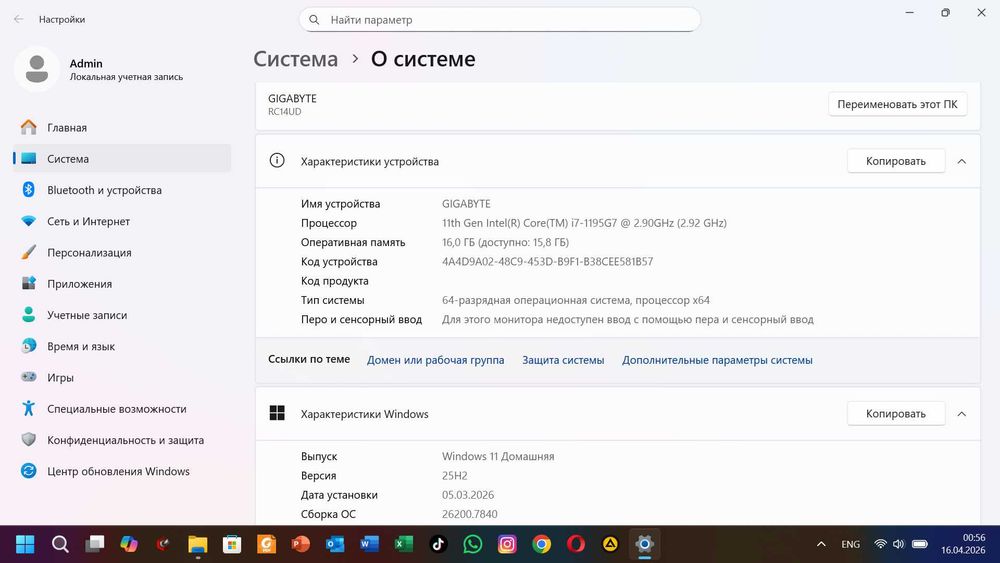Open Wi-Fi network tray icon
Screen dimensions: 1000x563
click(881, 544)
